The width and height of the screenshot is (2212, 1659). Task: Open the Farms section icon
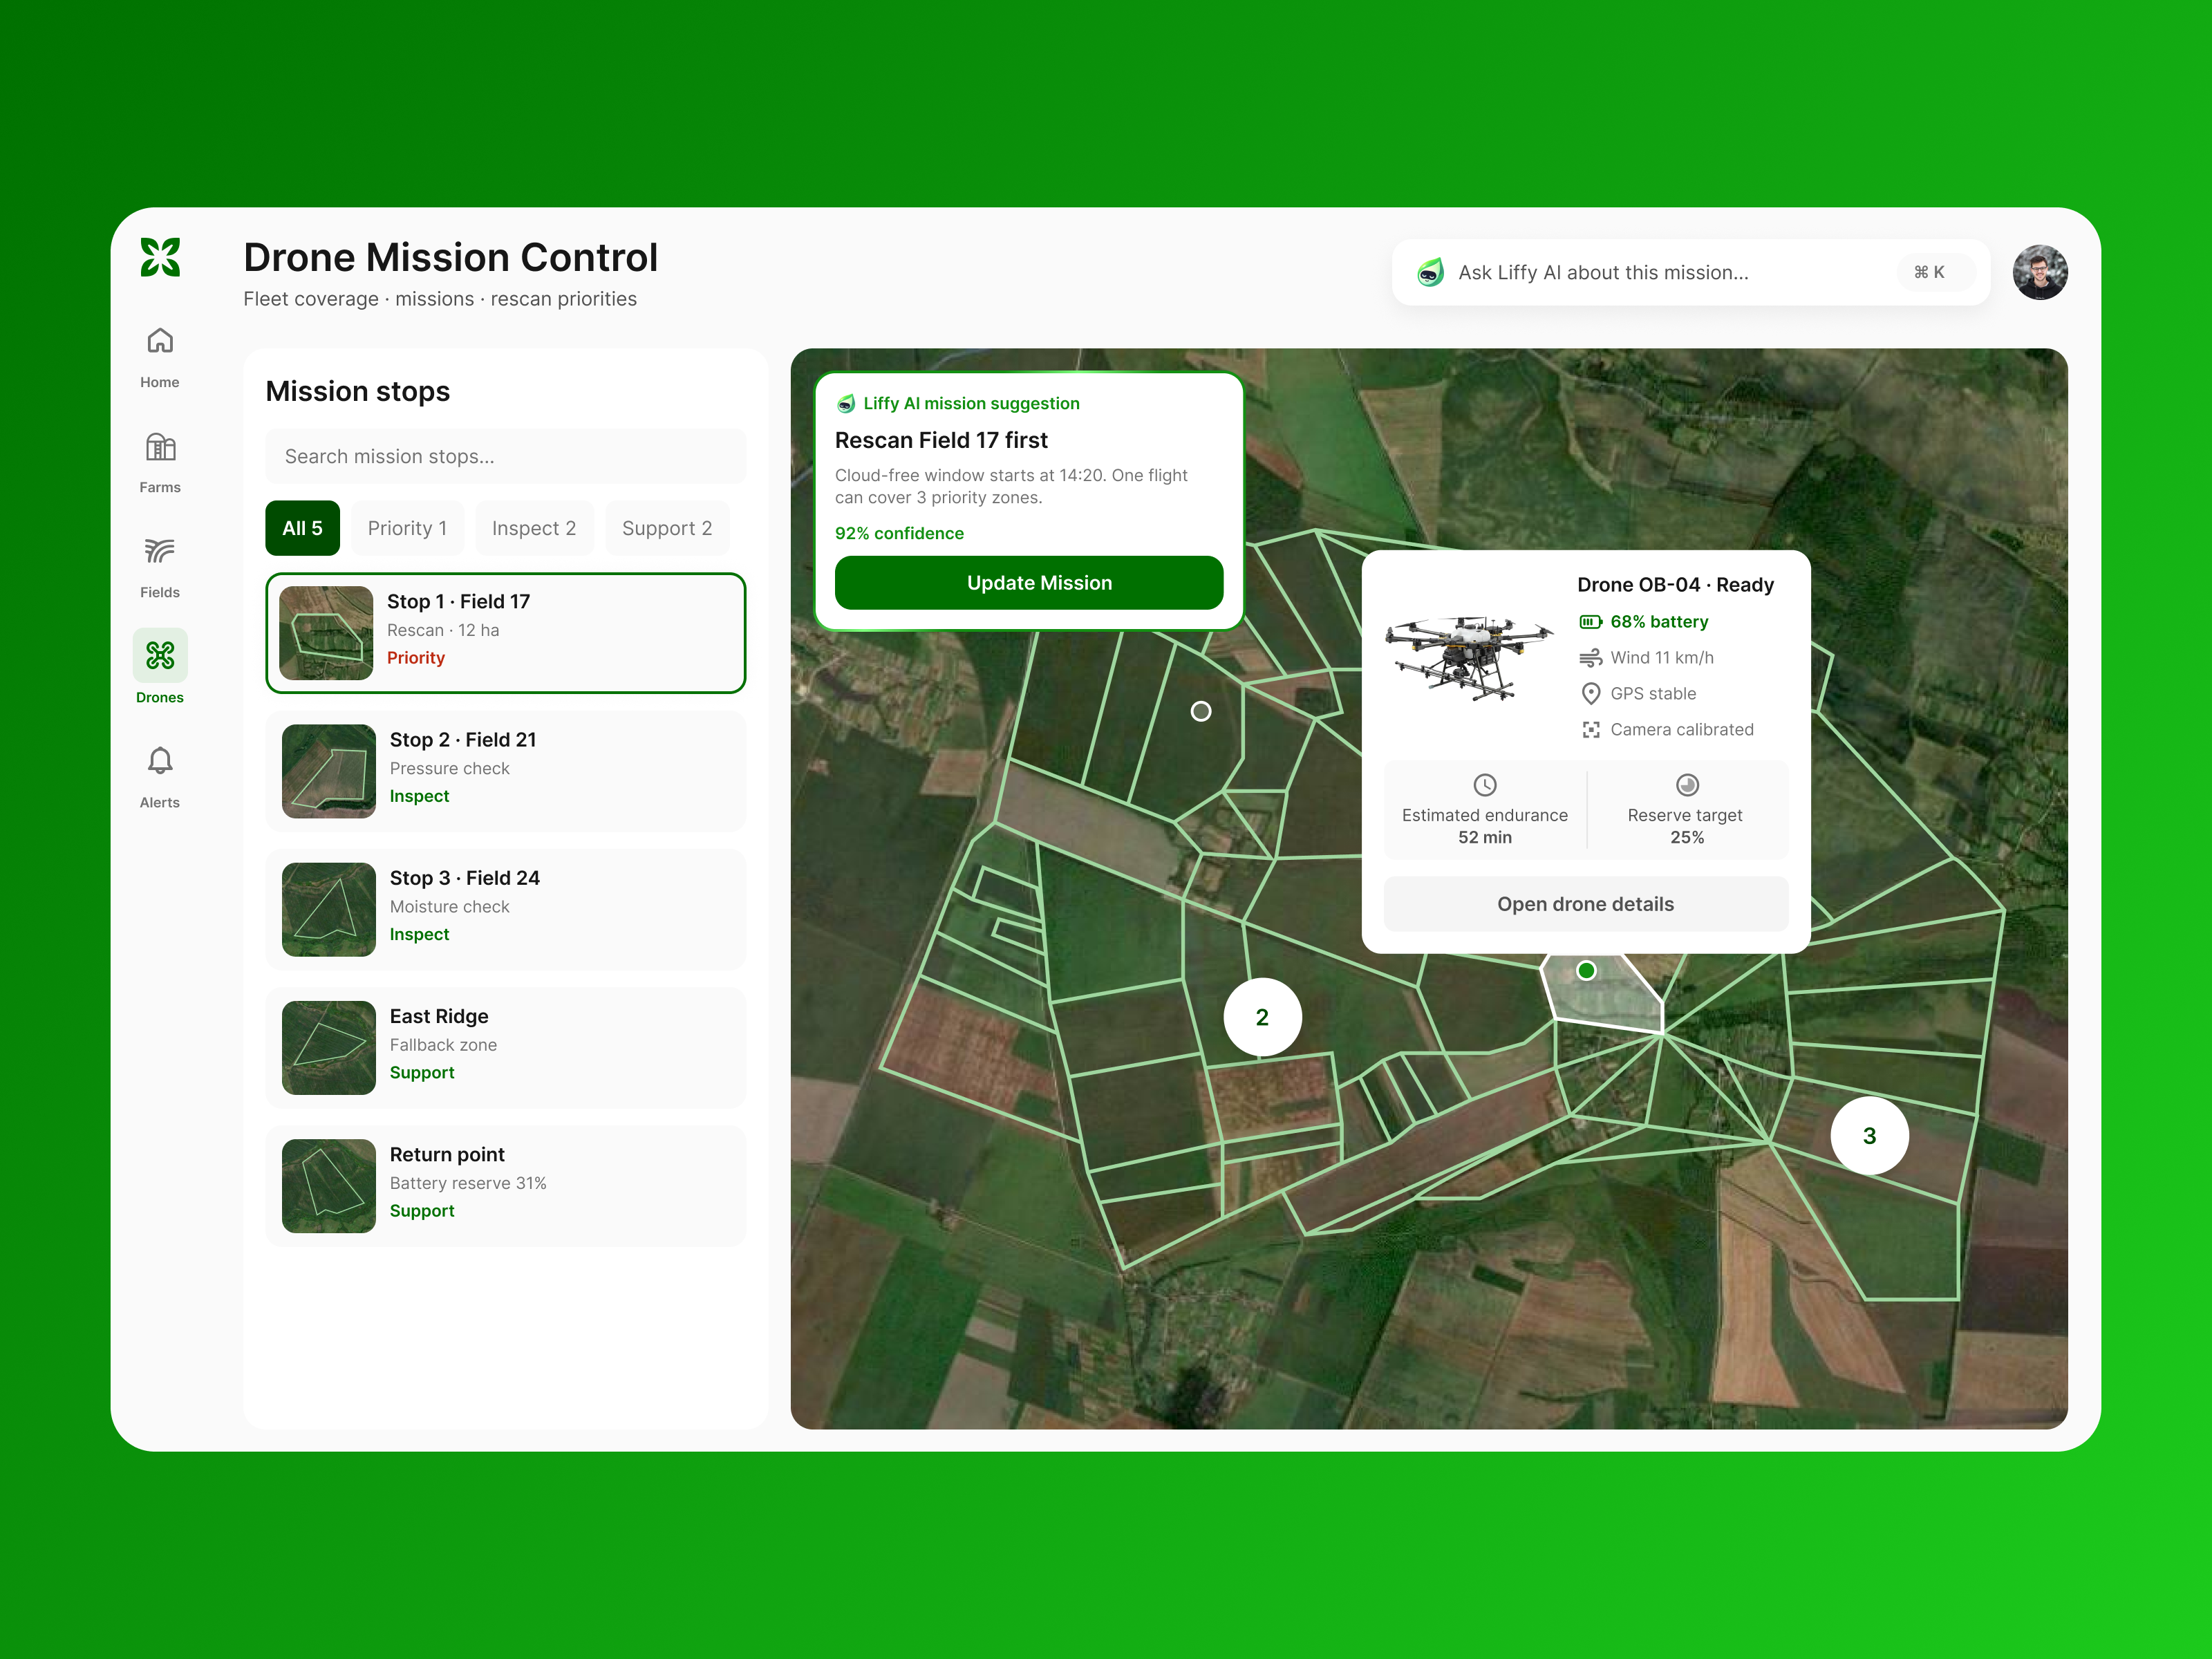pyautogui.click(x=160, y=447)
